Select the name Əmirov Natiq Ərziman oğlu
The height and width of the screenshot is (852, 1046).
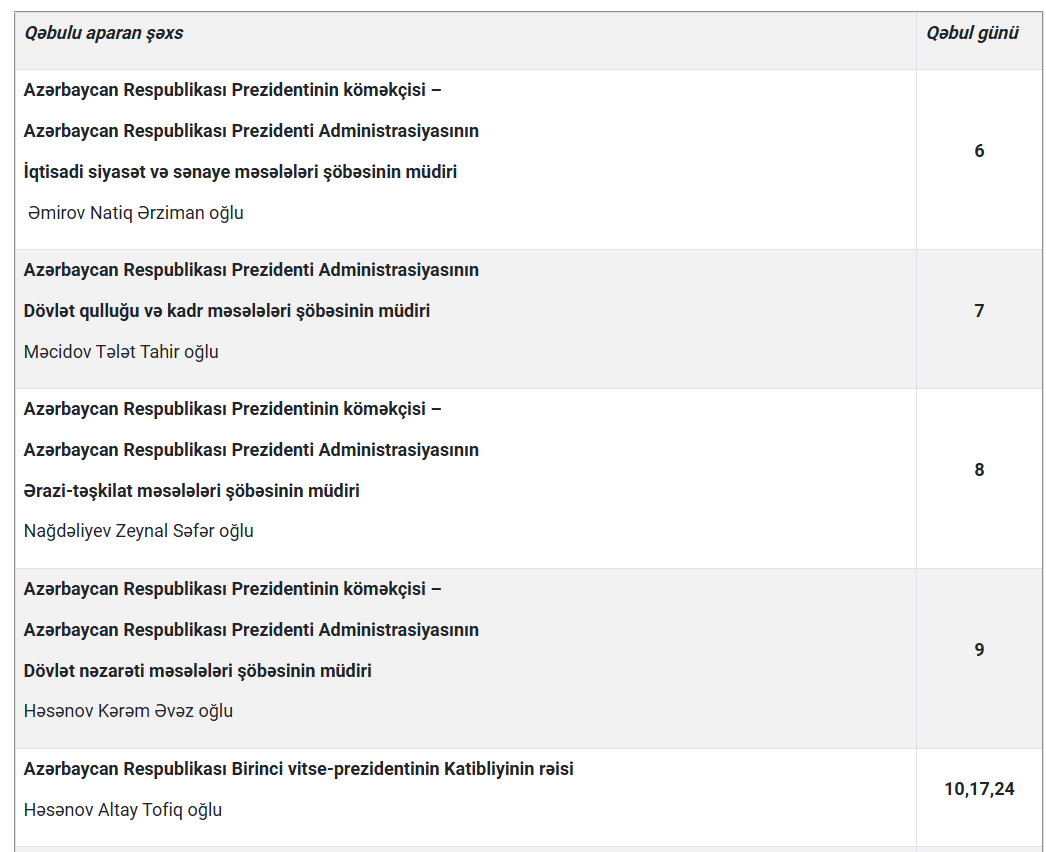[x=135, y=213]
